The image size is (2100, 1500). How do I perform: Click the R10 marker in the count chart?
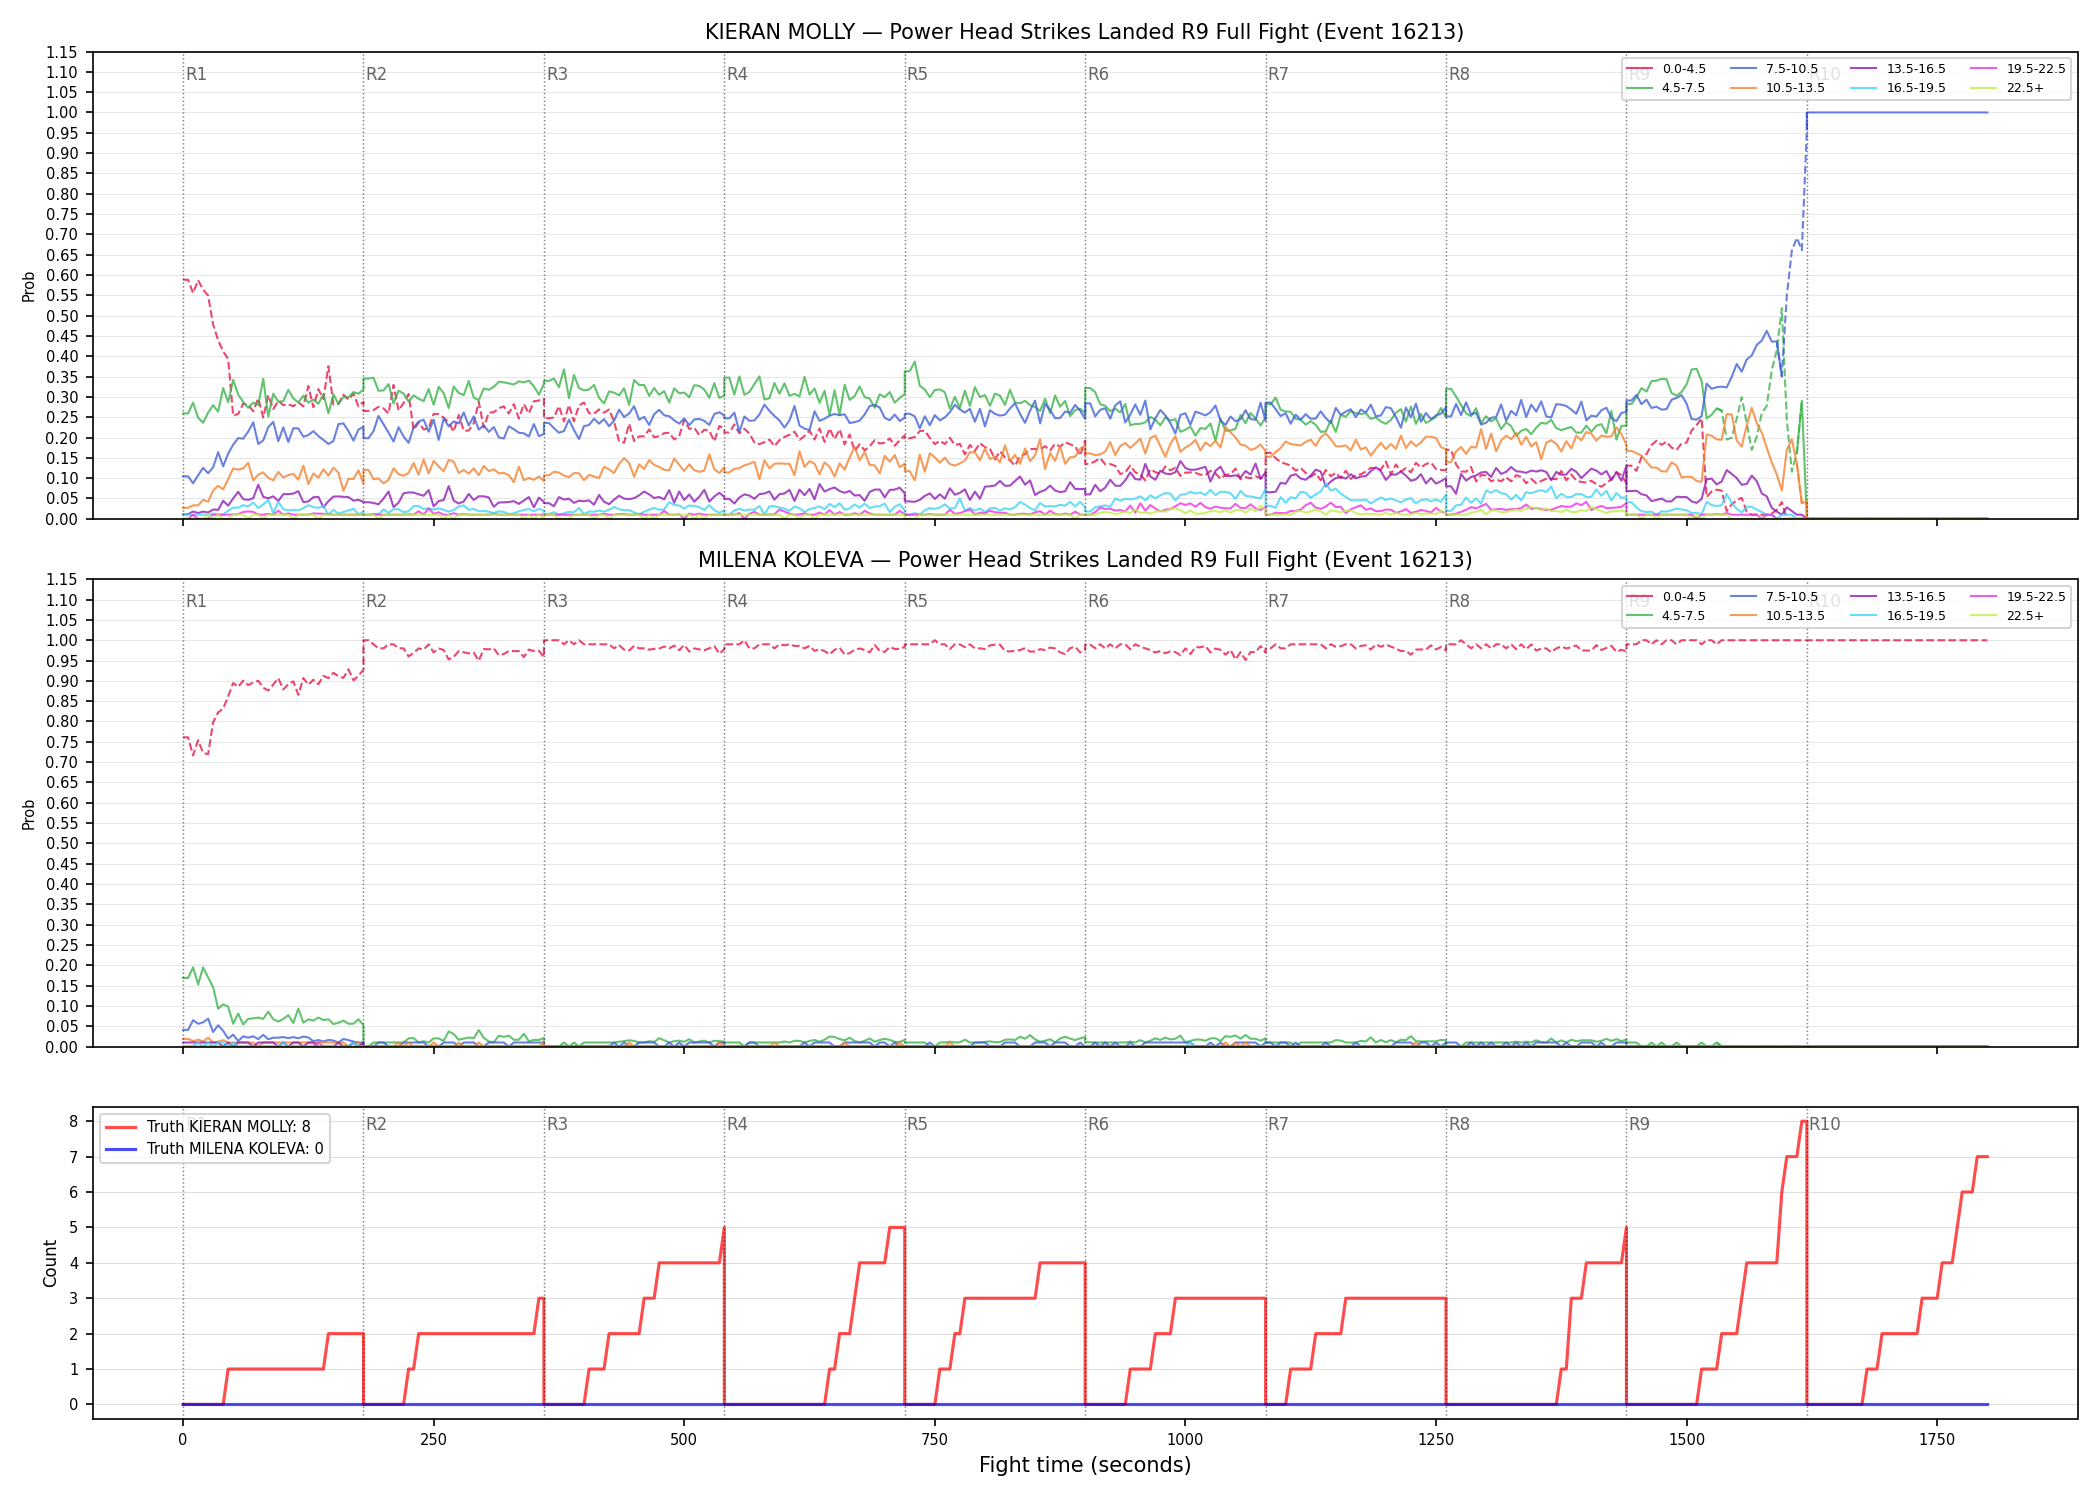point(1825,1124)
